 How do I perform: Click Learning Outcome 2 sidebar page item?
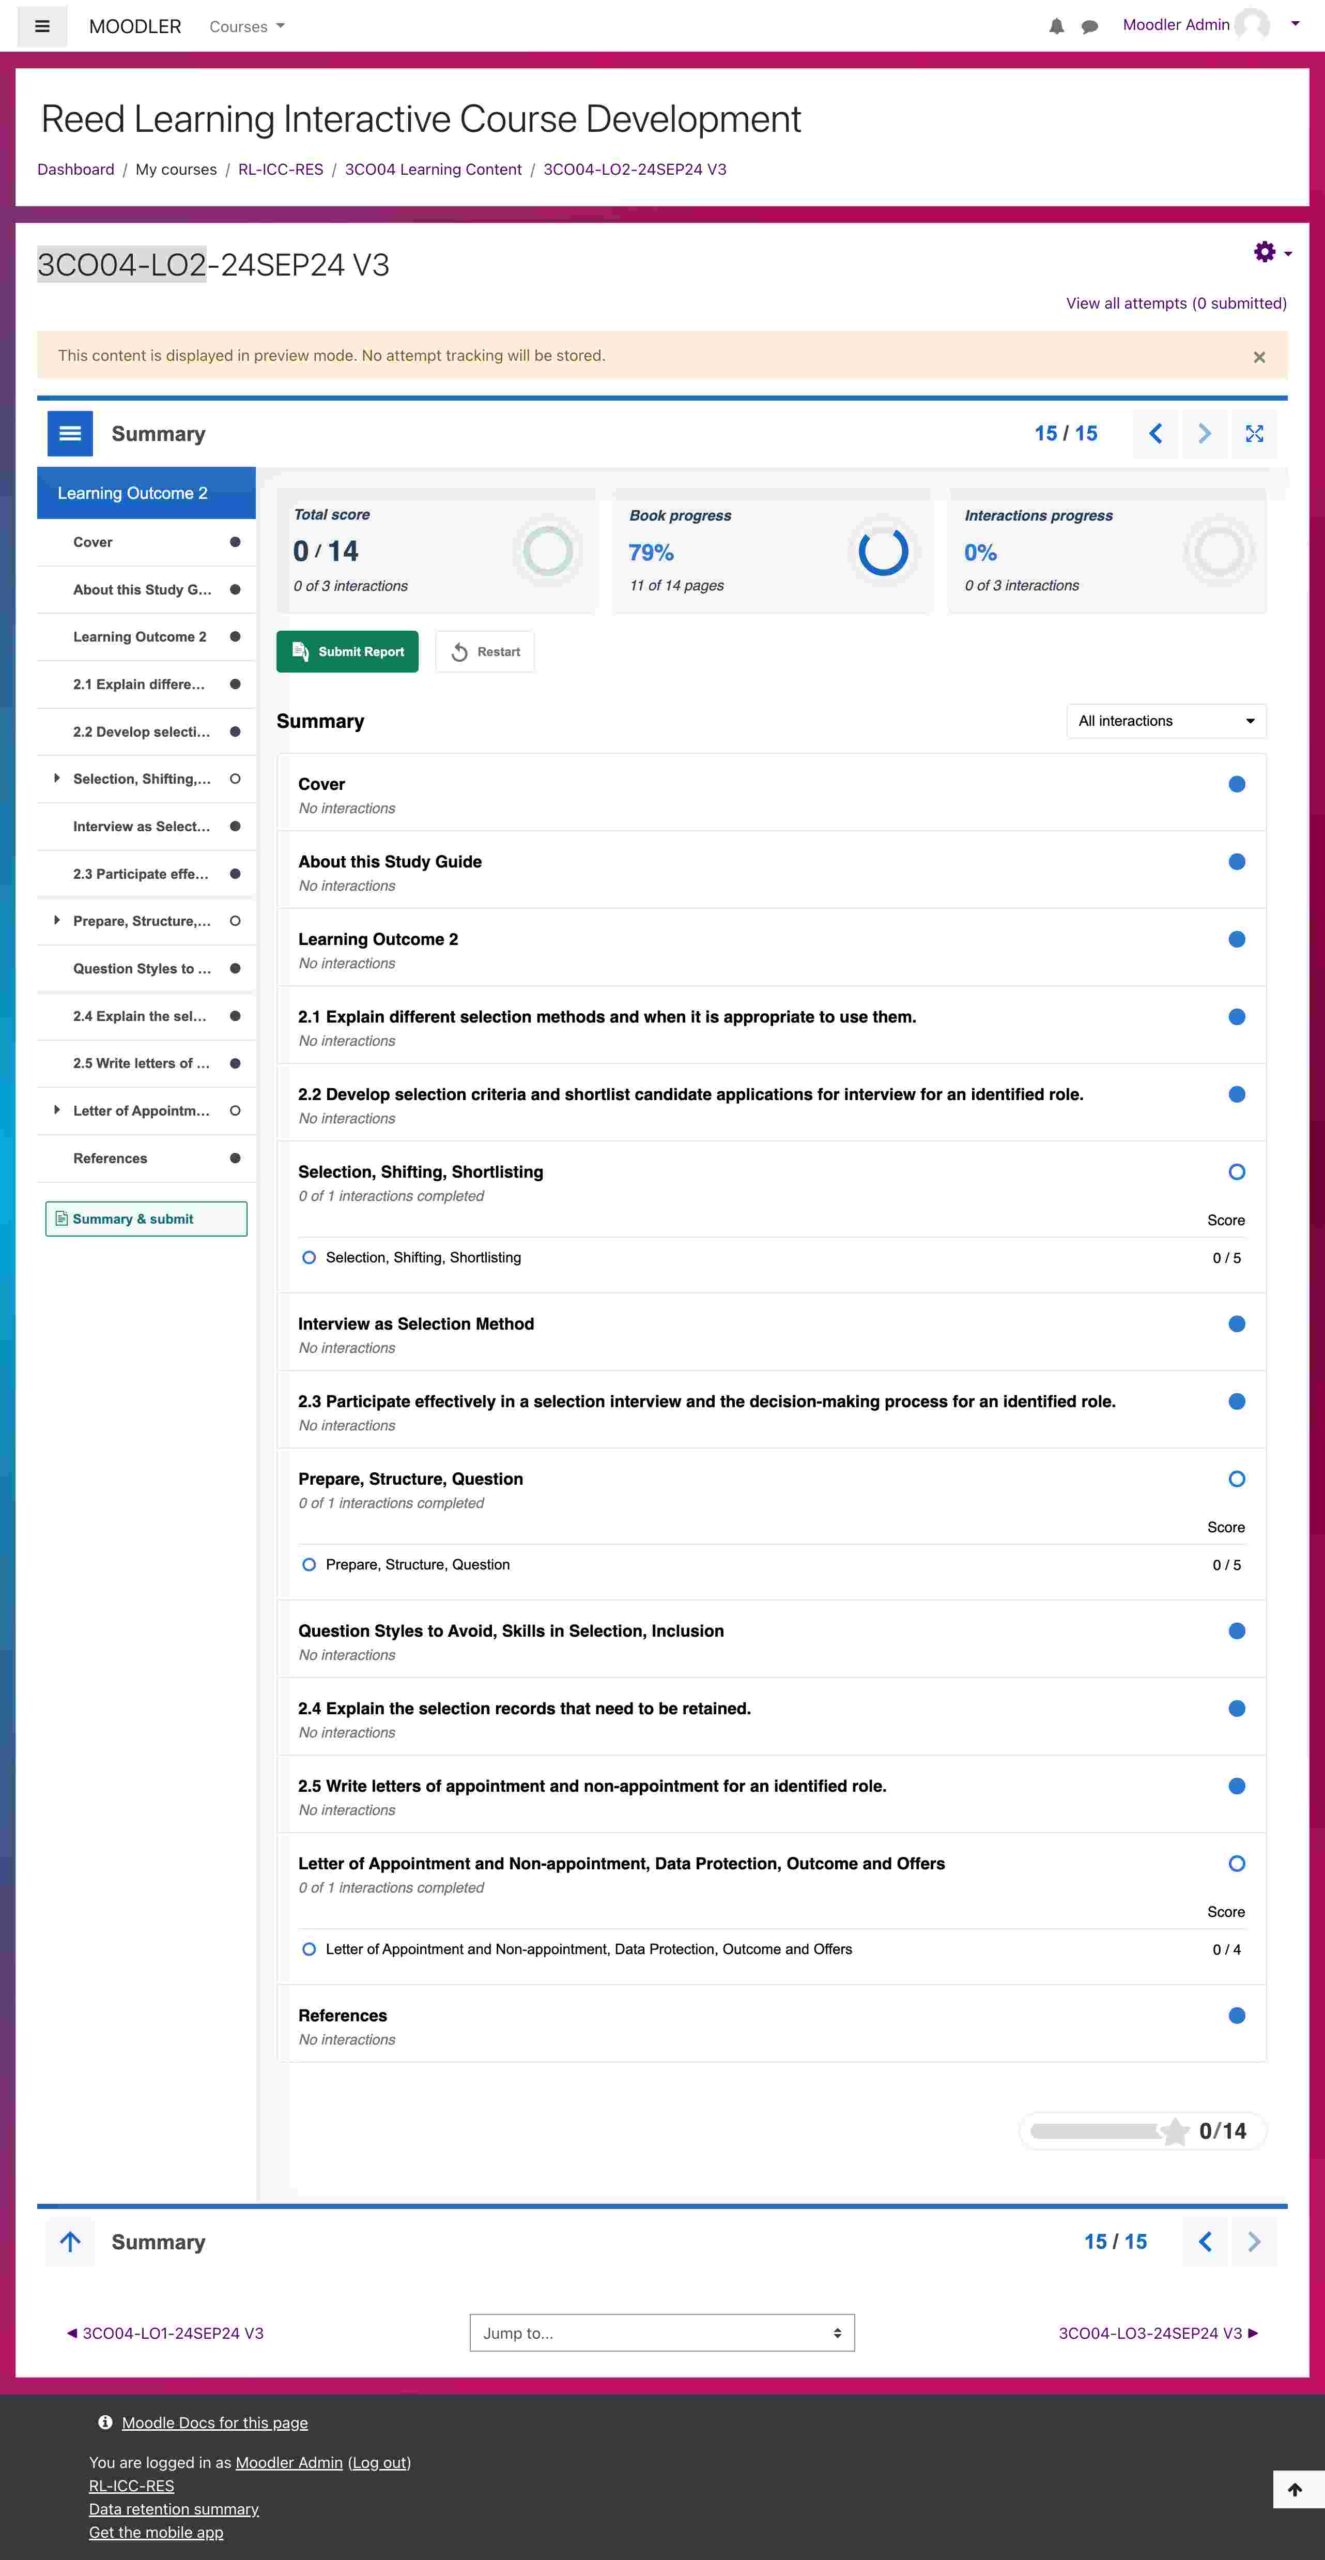146,637
